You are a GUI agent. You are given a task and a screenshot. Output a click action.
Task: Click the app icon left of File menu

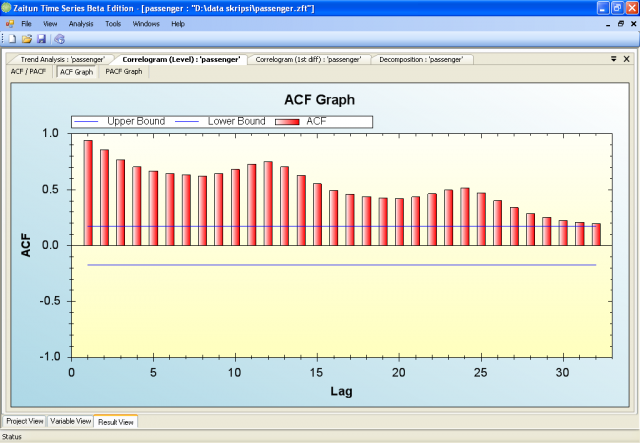pos(9,22)
